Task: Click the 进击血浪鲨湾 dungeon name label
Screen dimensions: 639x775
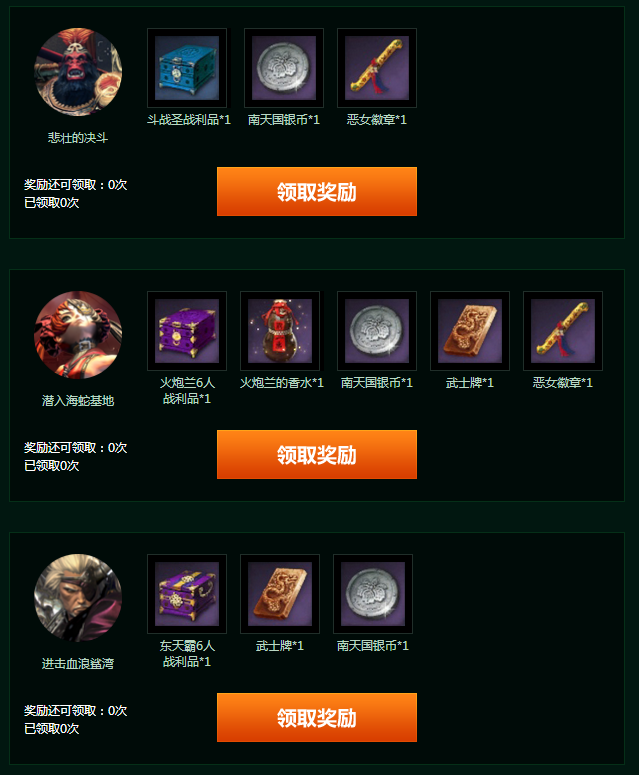Action: click(78, 663)
